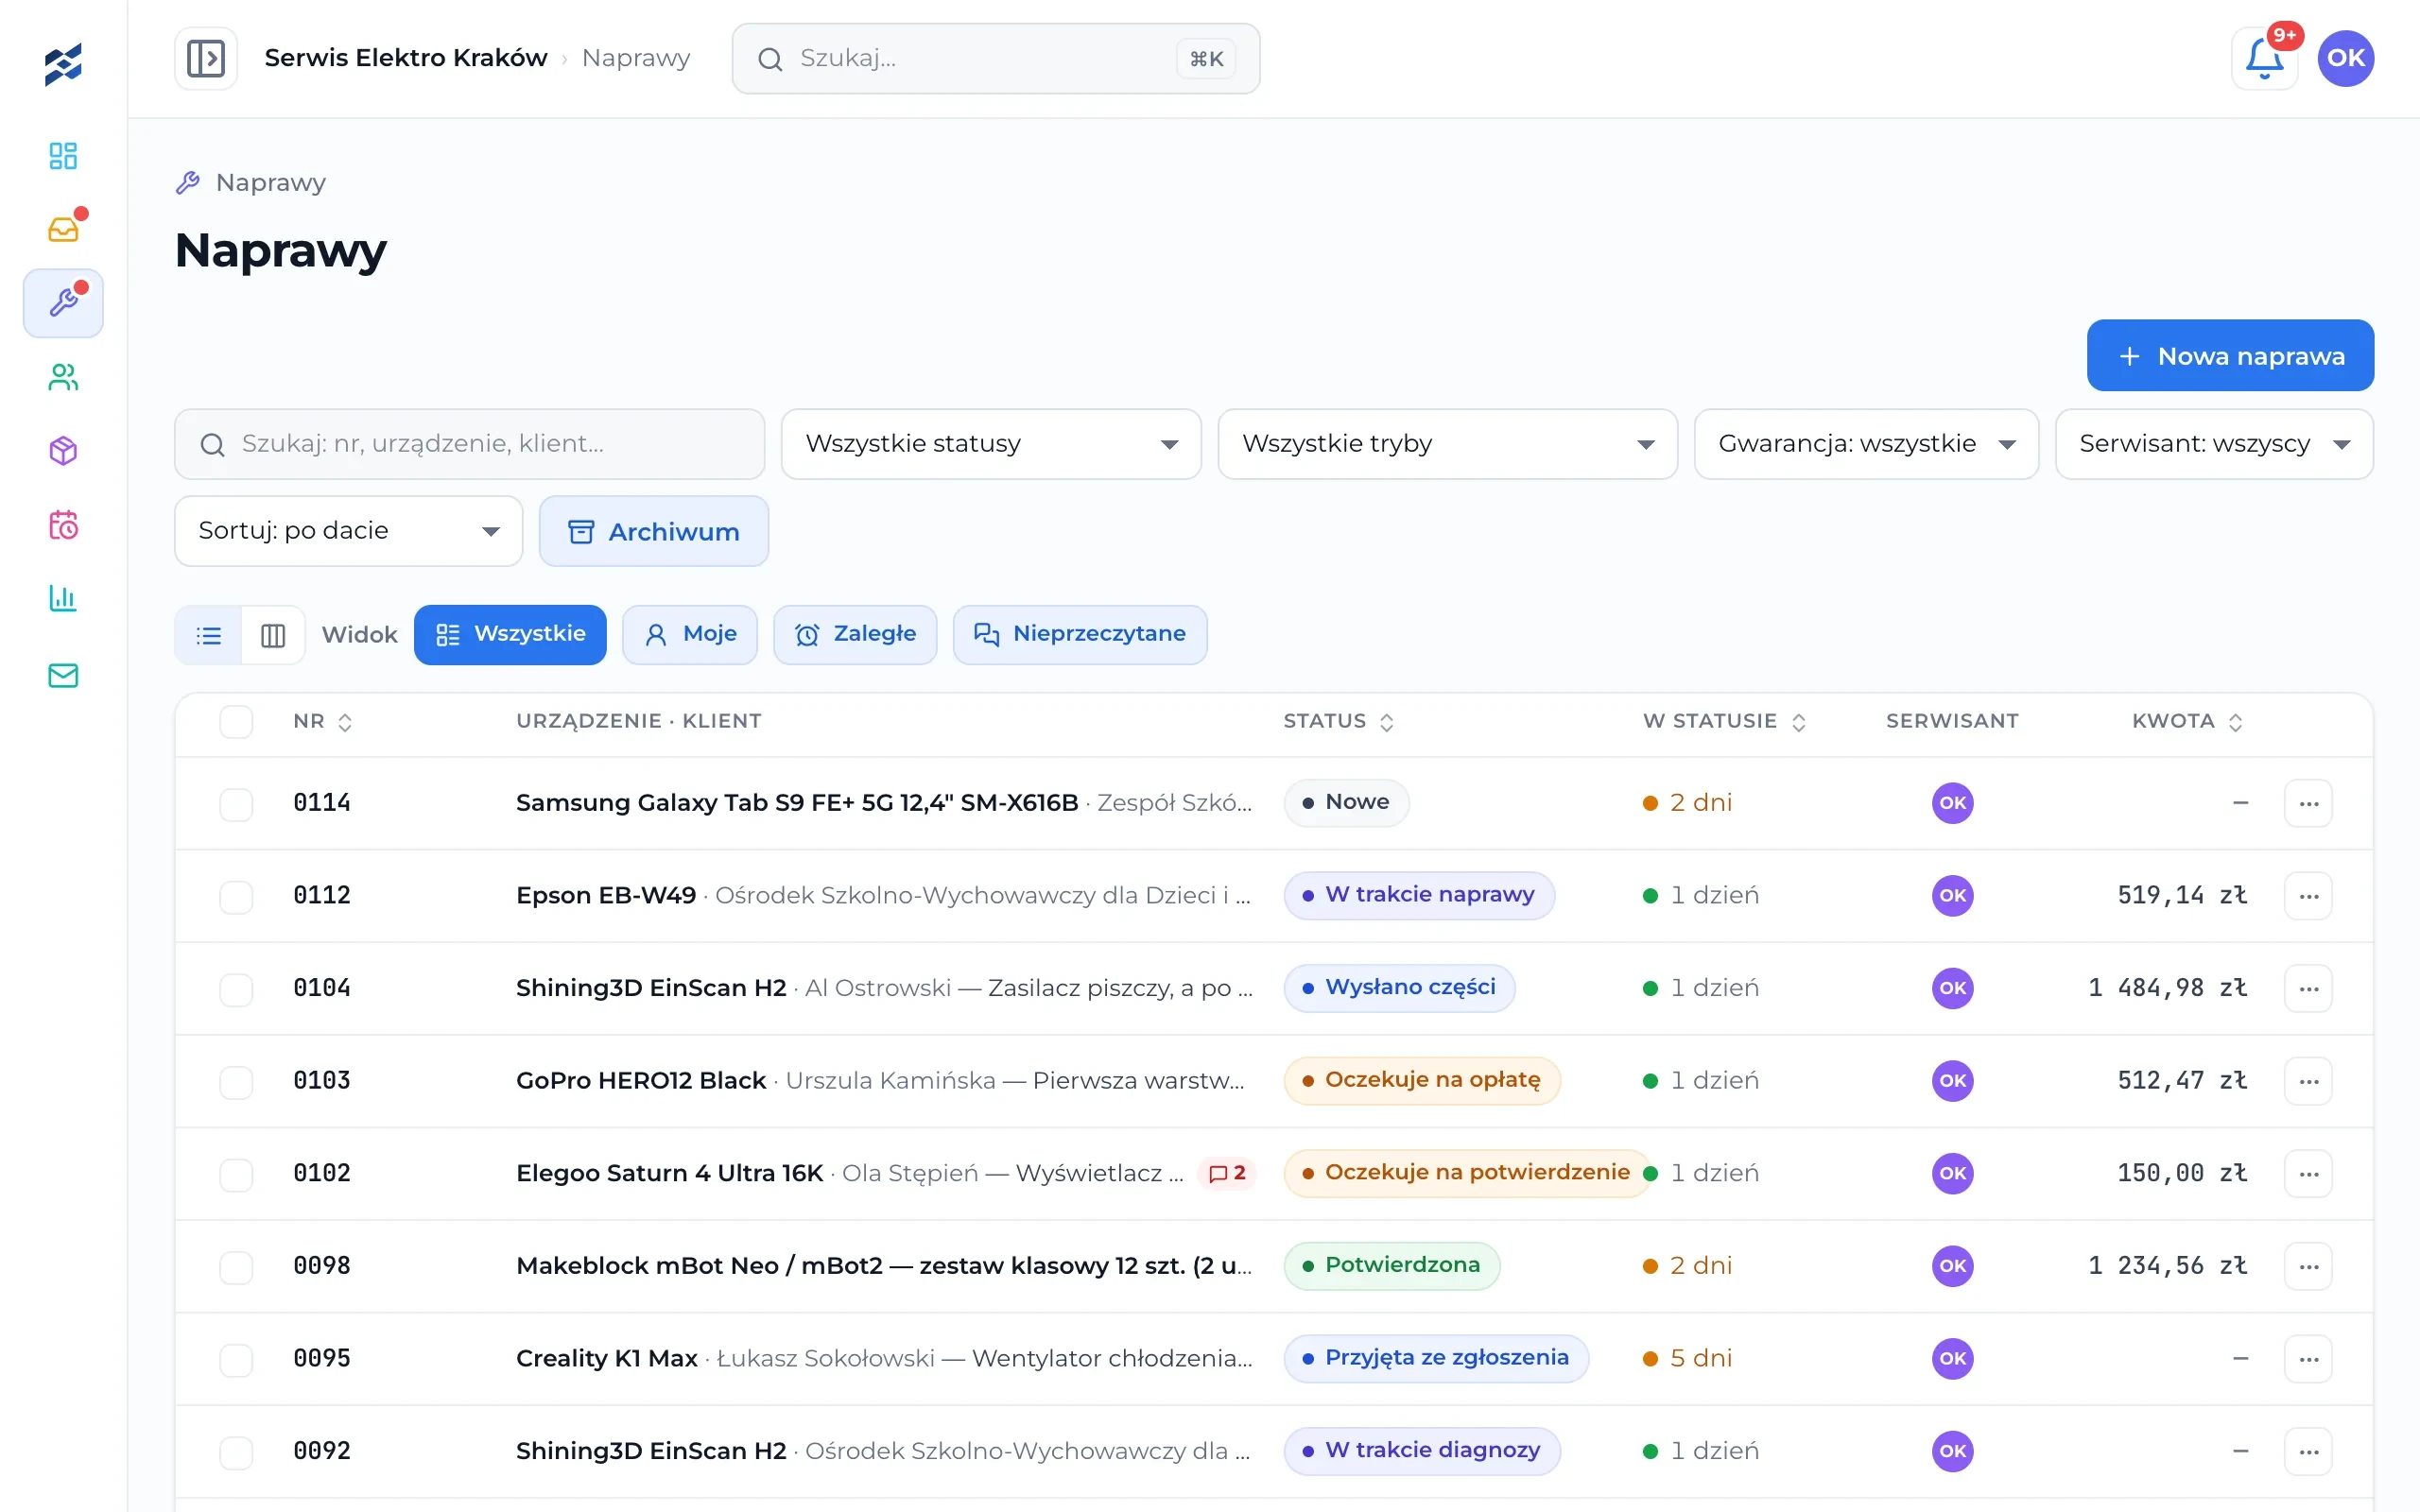The image size is (2420, 1512).
Task: Expand the Sortuj: po dacie dropdown
Action: pyautogui.click(x=348, y=531)
